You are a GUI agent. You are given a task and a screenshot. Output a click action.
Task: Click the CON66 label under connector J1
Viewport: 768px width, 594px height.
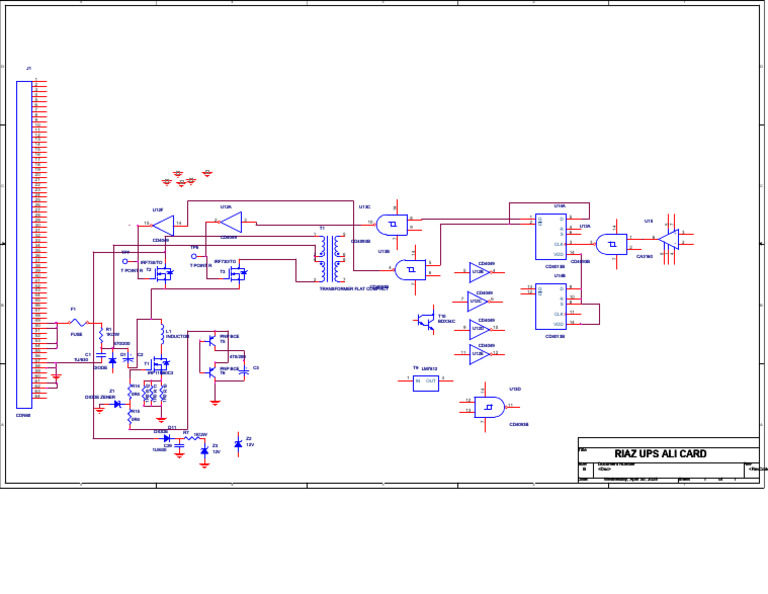[x=23, y=416]
